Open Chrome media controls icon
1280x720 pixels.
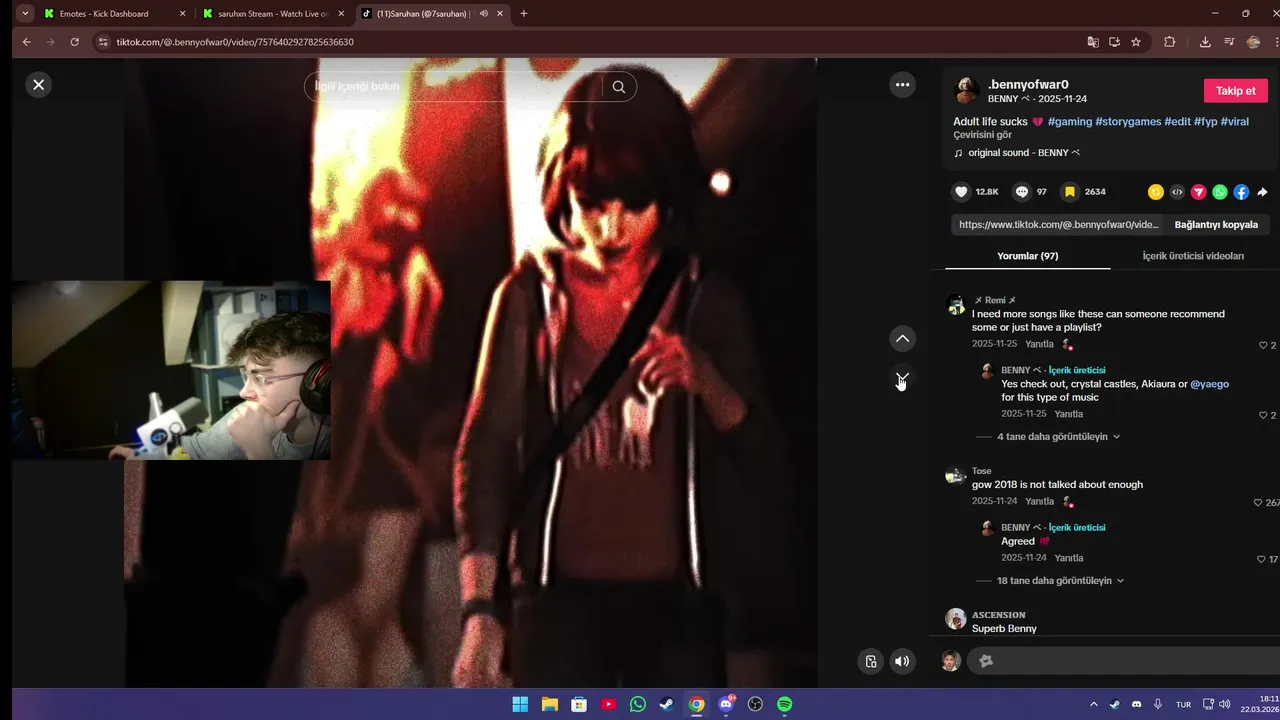[x=1228, y=42]
